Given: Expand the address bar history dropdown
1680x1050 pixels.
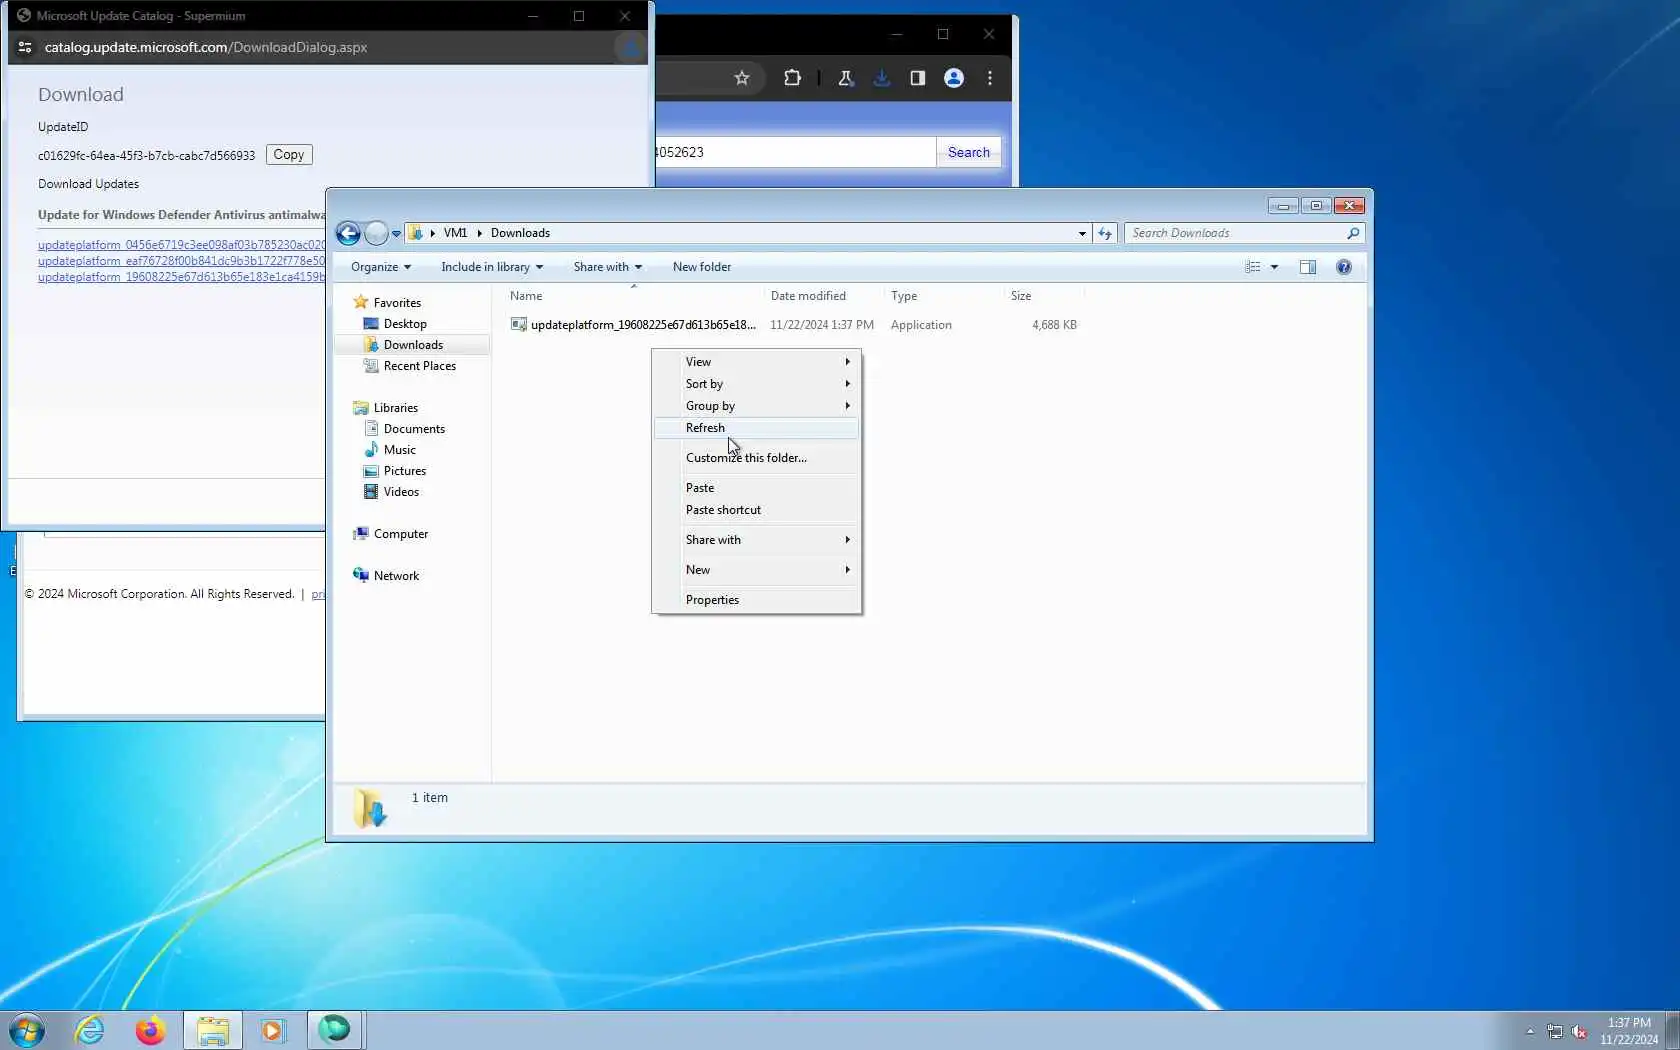Looking at the screenshot, I should tap(1082, 233).
